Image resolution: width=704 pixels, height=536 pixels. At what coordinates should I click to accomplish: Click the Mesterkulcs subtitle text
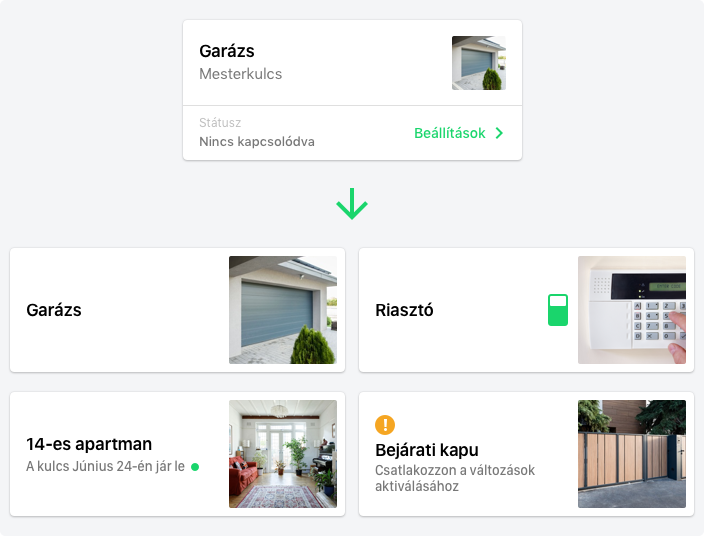(241, 74)
